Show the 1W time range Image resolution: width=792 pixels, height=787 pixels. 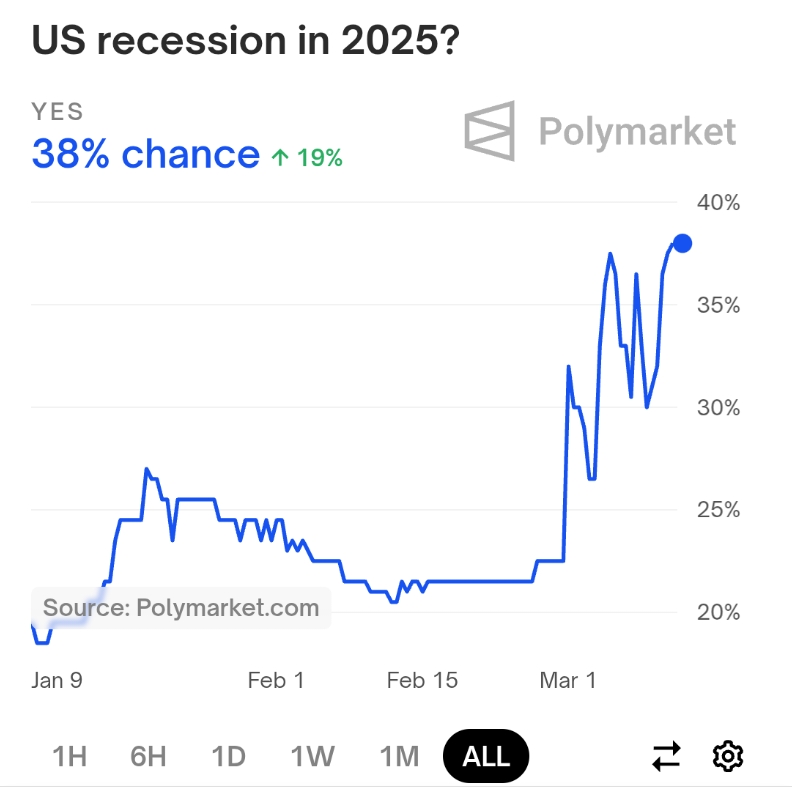[312, 756]
